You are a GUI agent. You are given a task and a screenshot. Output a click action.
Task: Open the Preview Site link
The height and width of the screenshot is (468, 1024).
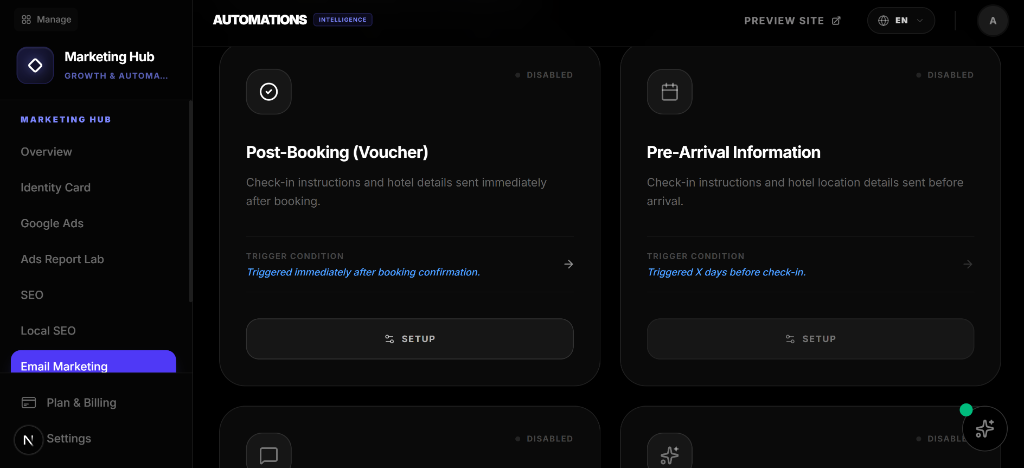[792, 20]
